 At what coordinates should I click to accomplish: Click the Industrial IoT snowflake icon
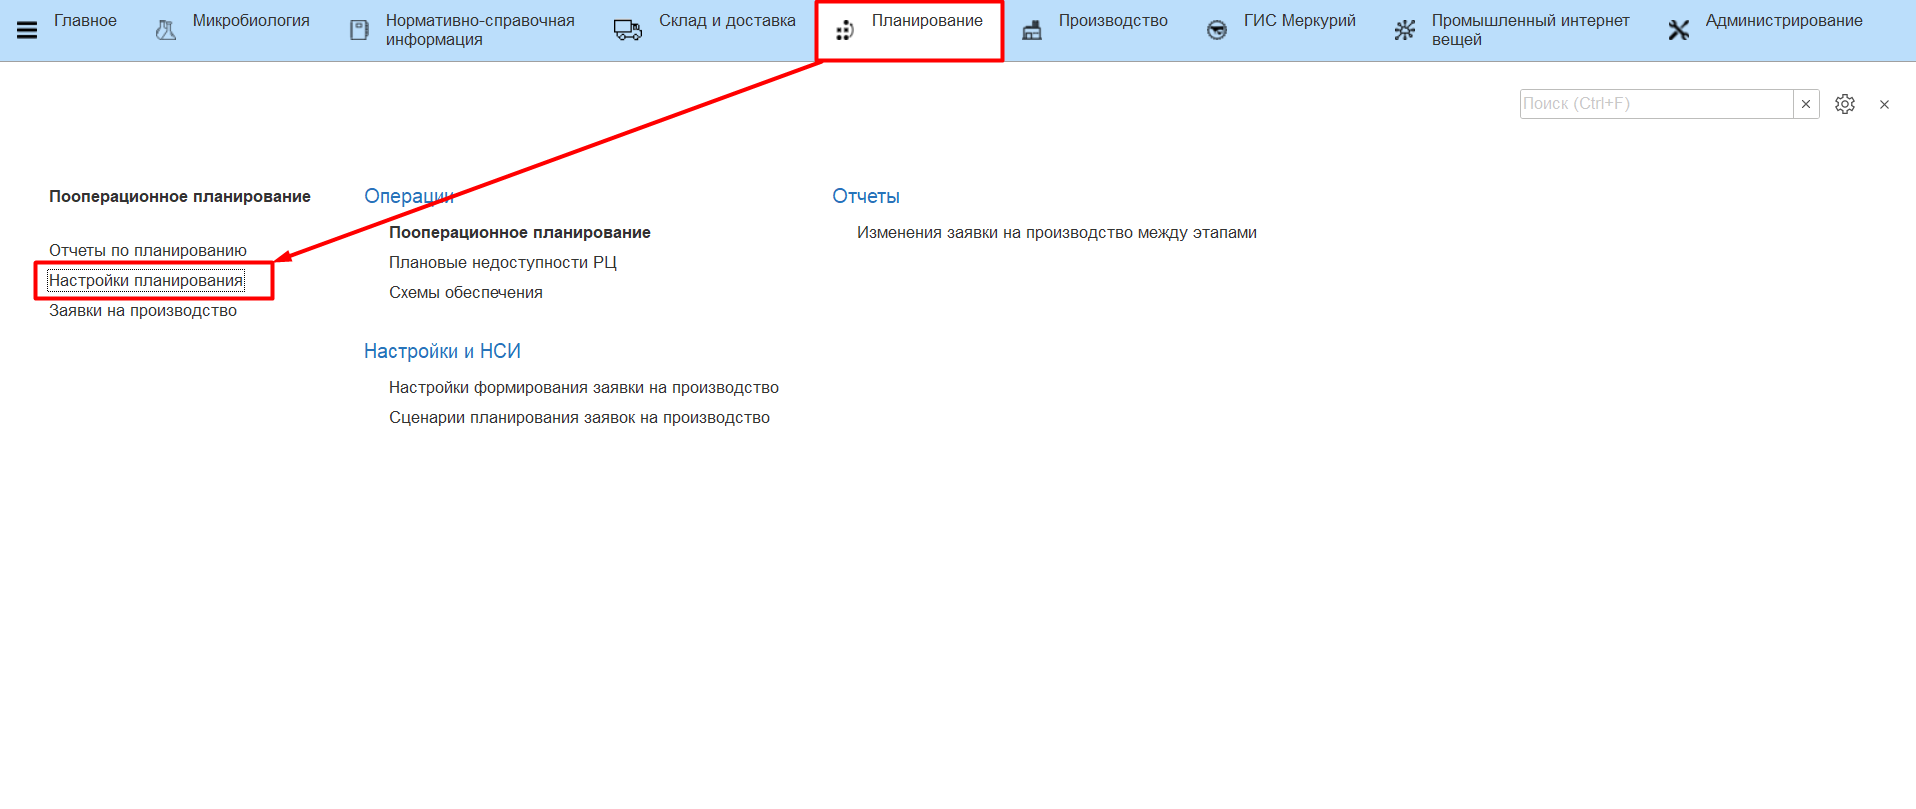pyautogui.click(x=1405, y=30)
